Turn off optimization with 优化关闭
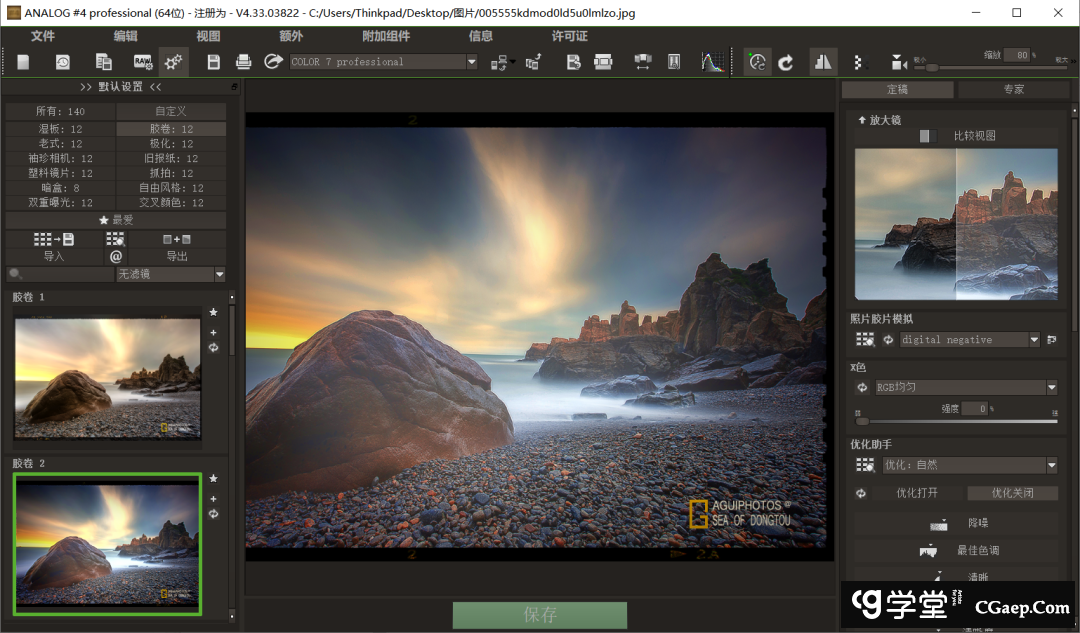 (x=1012, y=493)
